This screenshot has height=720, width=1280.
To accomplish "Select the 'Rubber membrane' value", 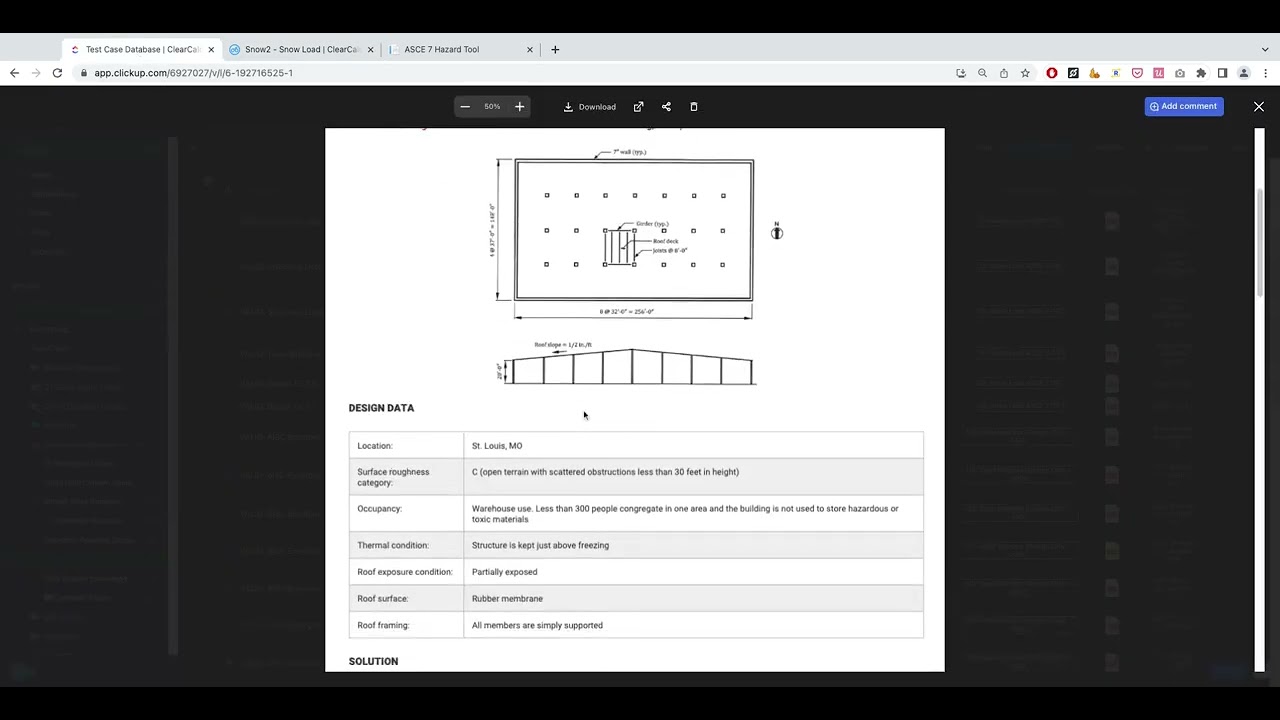I will click(507, 599).
